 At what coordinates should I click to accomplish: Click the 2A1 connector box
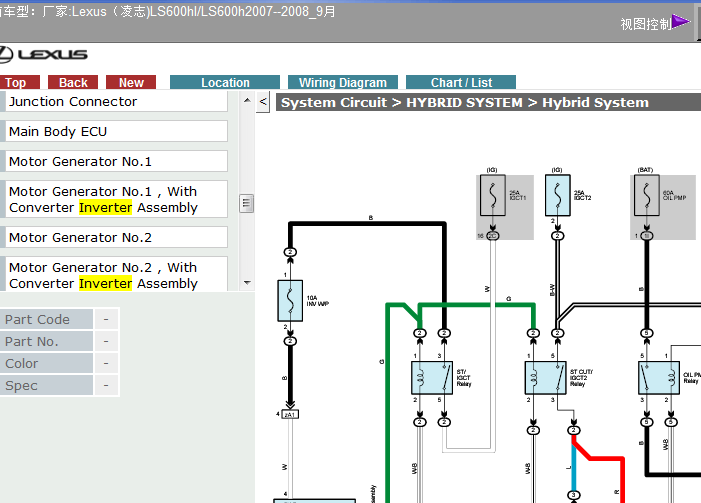(x=290, y=414)
